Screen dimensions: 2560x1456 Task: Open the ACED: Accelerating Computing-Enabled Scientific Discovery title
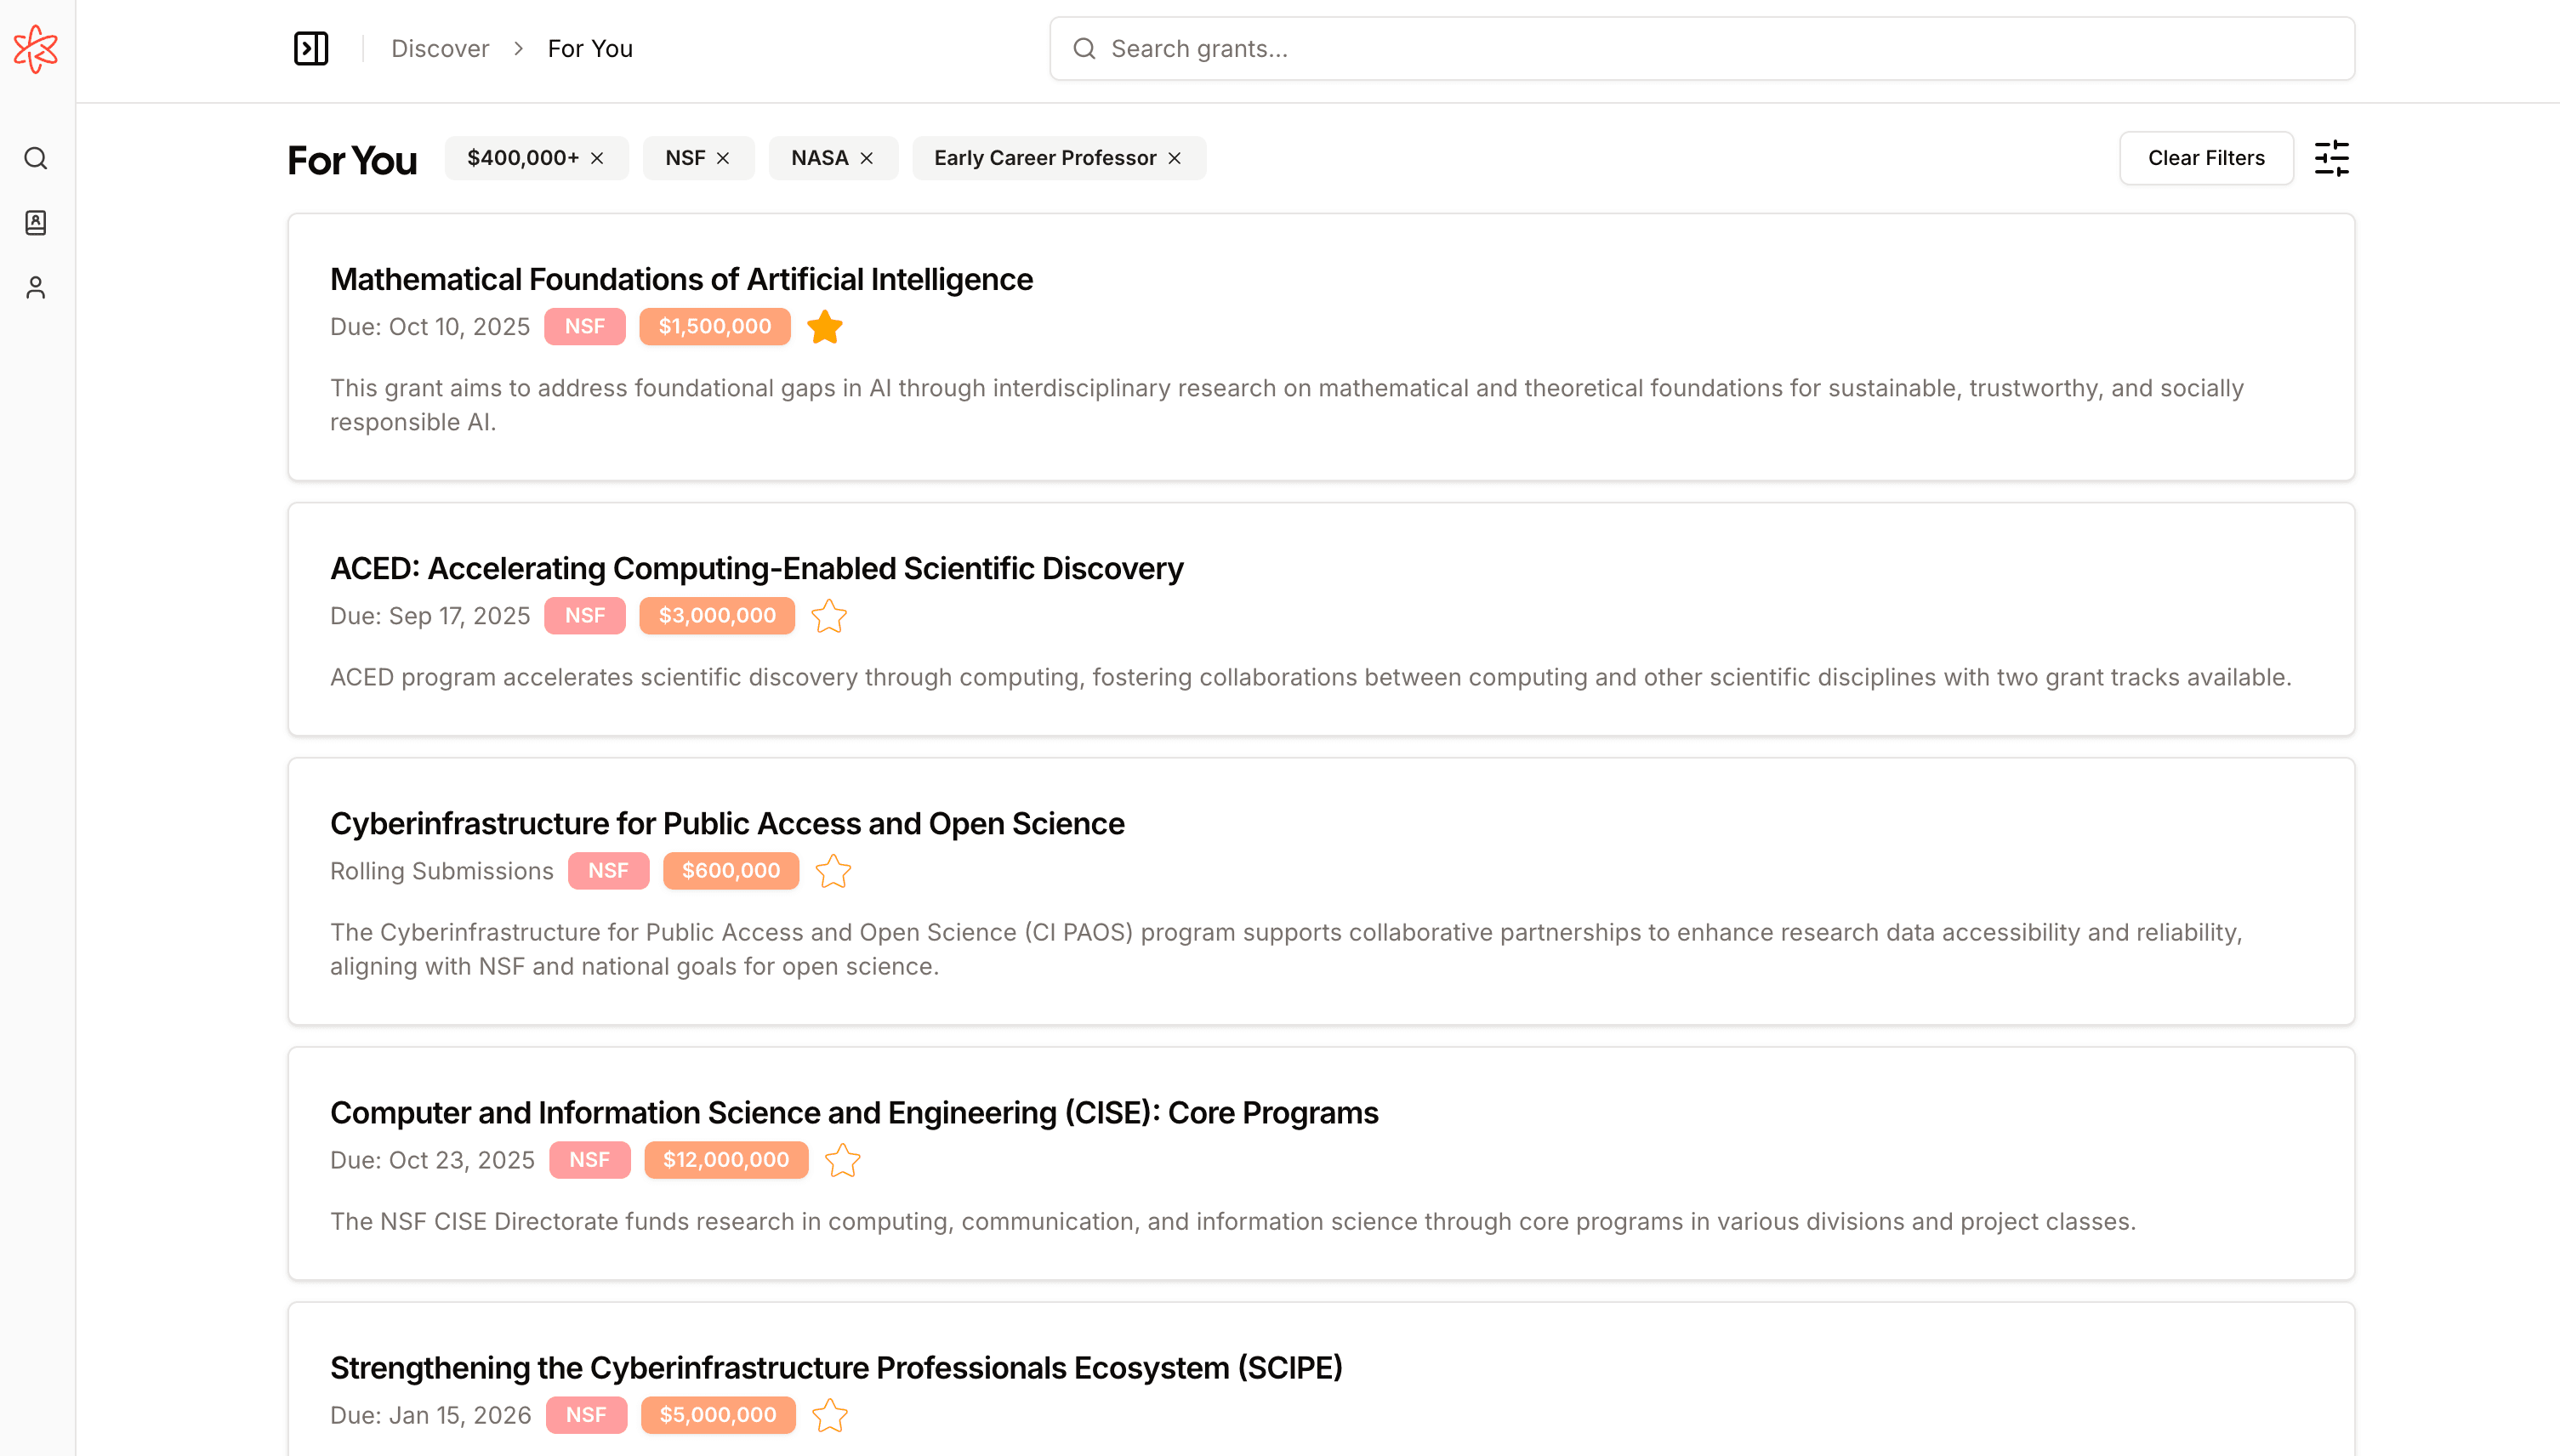click(756, 568)
